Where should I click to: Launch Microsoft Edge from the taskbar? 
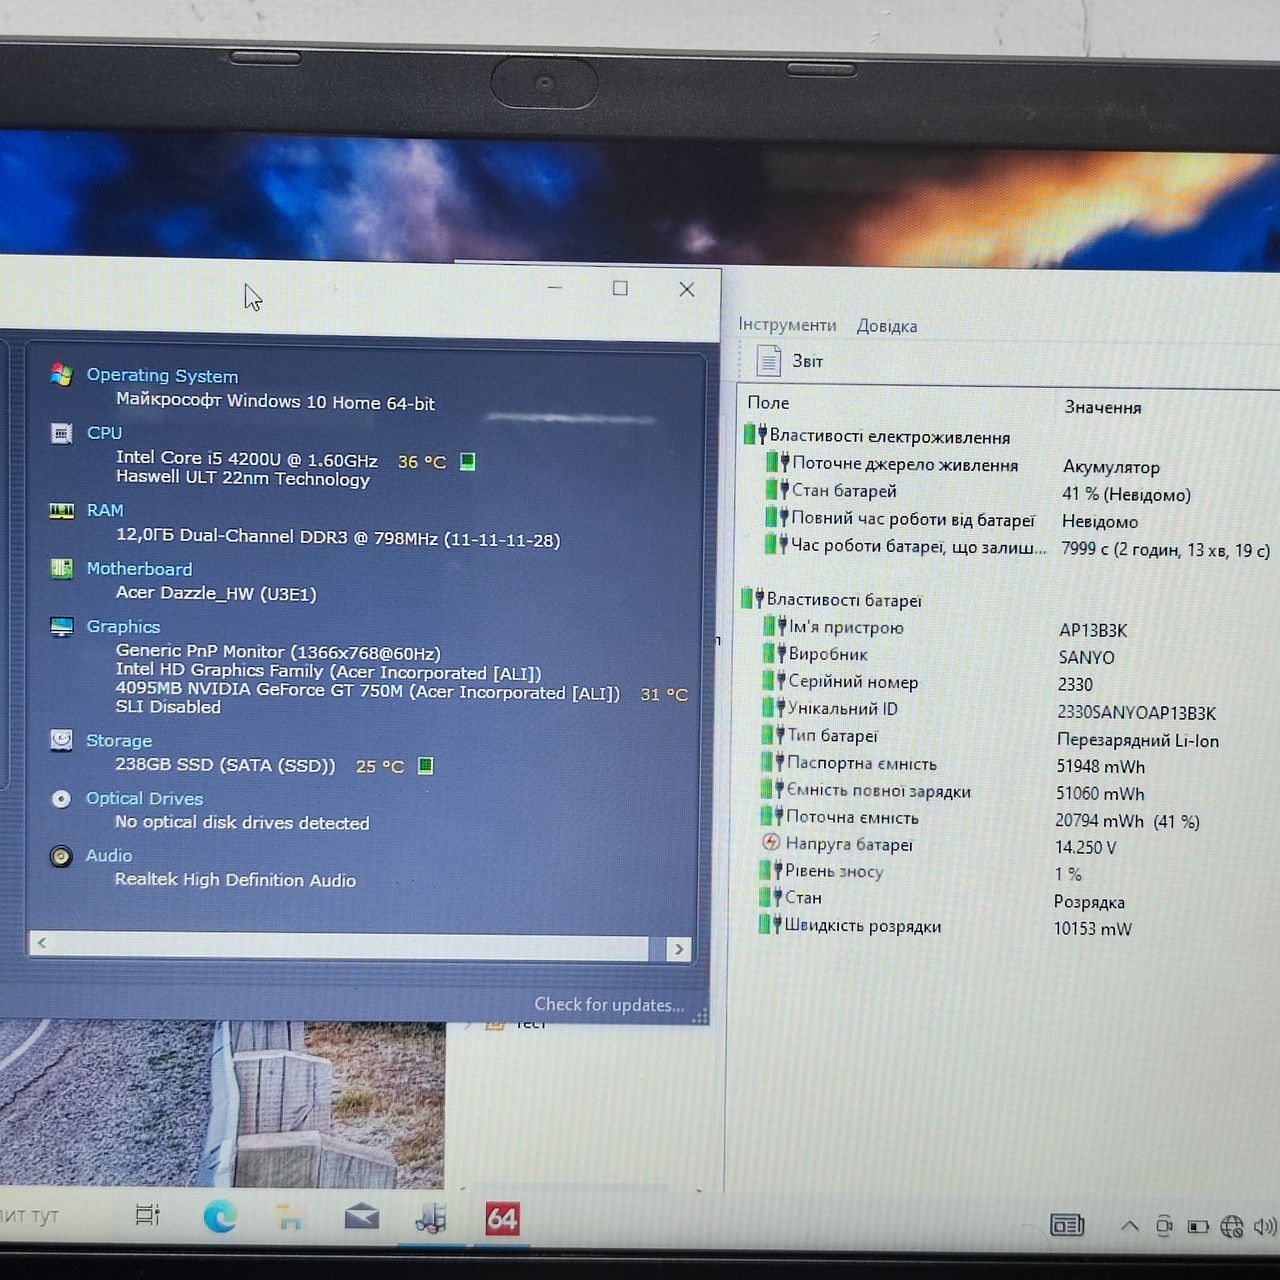(220, 1216)
